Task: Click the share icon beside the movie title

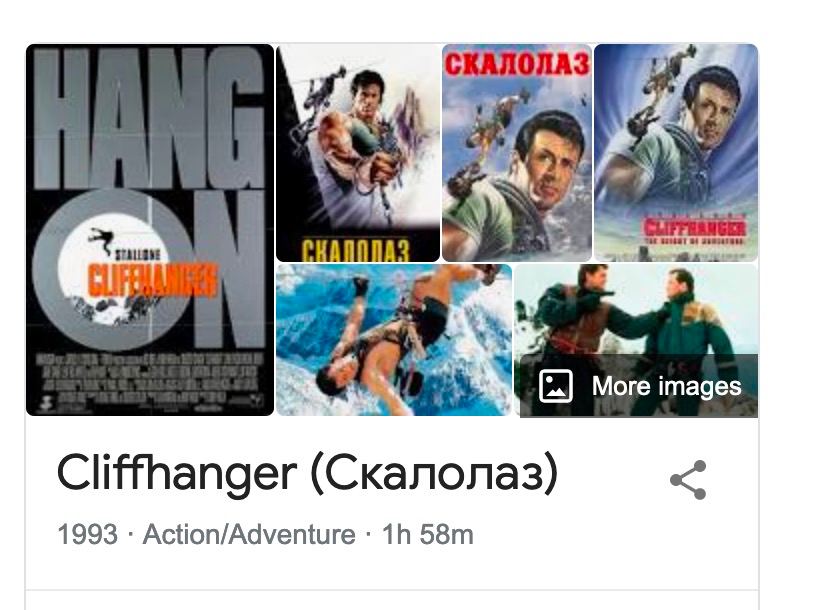Action: click(x=688, y=480)
